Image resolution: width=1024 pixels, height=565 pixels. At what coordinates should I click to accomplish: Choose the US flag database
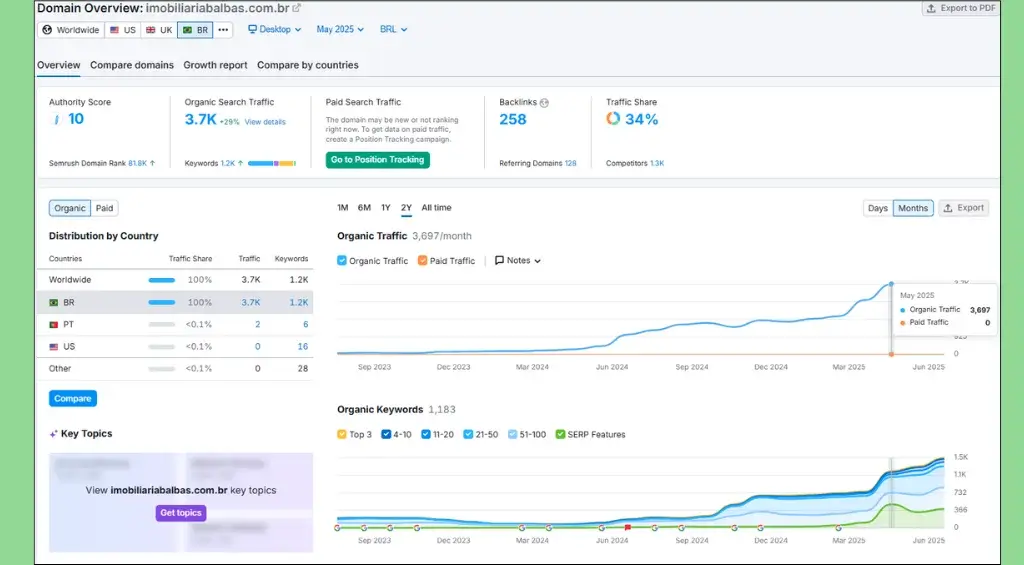click(122, 29)
